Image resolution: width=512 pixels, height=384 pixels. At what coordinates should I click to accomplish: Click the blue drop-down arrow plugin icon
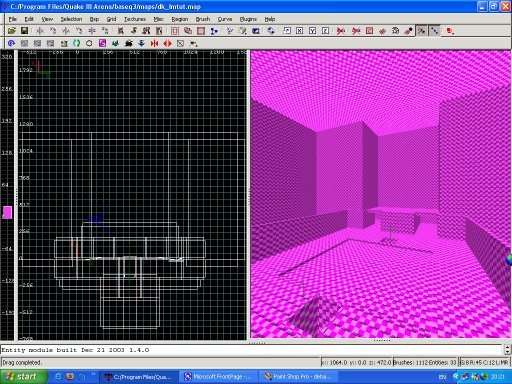[142, 43]
